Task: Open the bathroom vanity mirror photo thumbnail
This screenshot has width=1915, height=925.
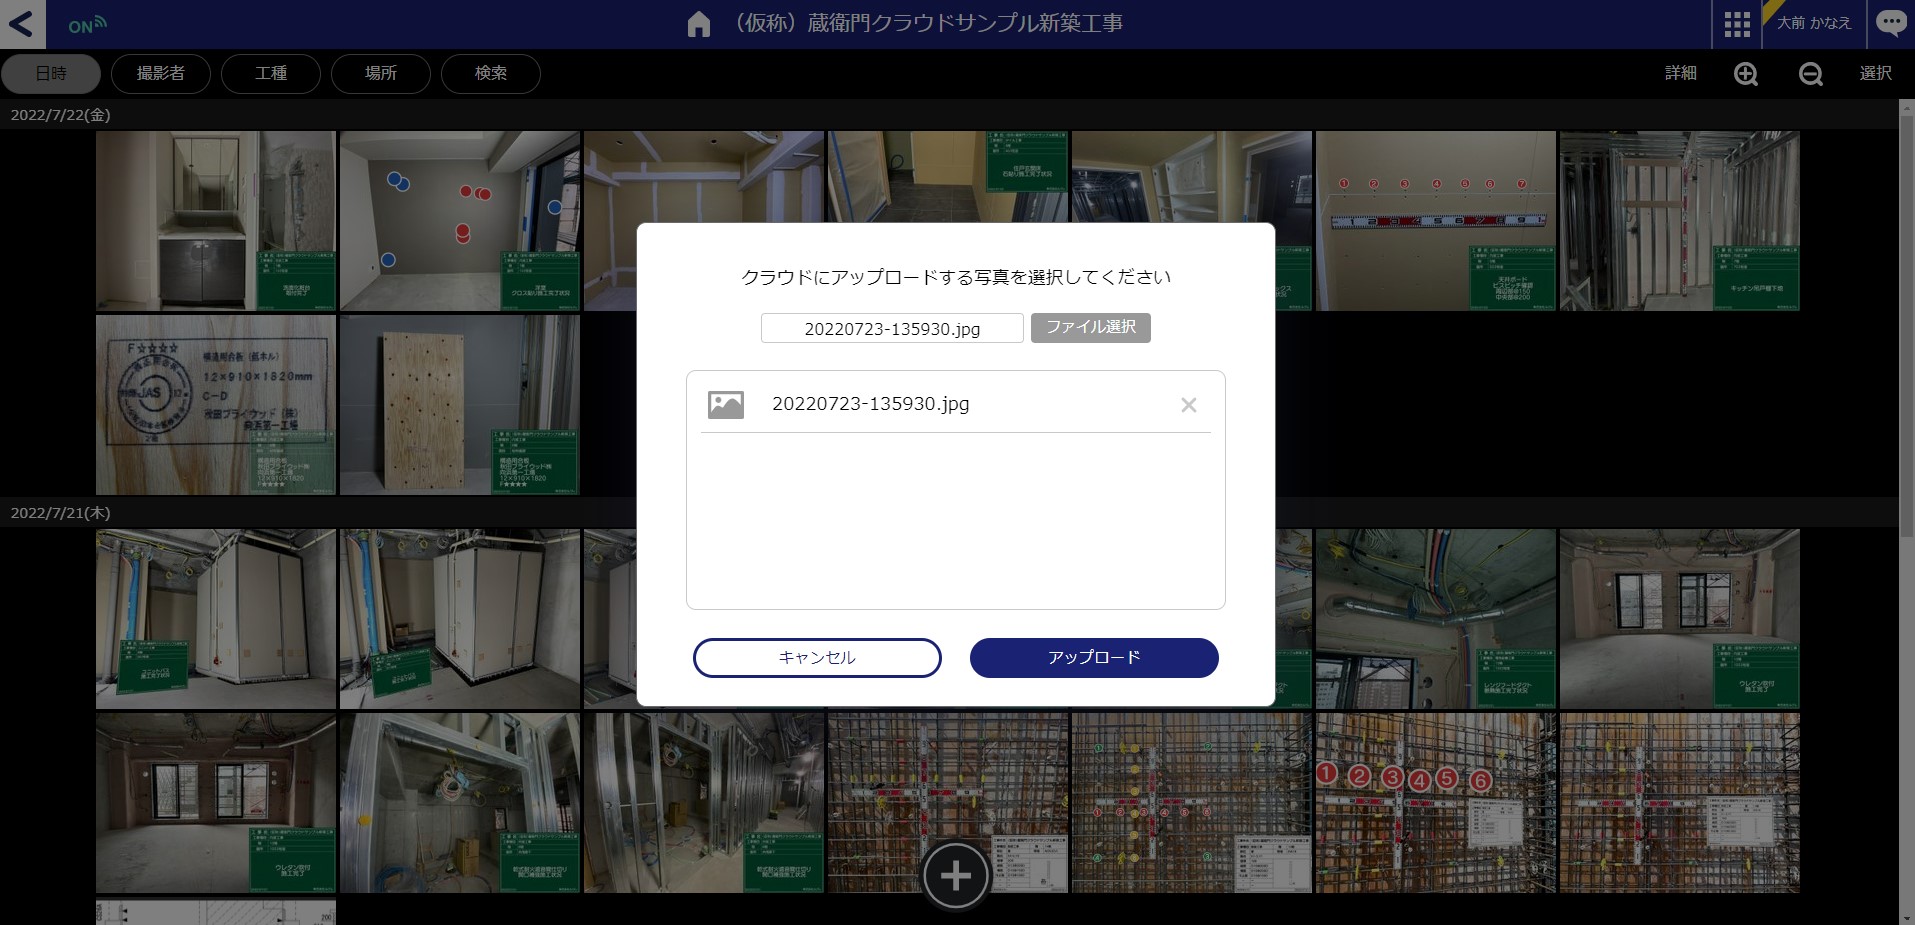Action: pos(216,221)
